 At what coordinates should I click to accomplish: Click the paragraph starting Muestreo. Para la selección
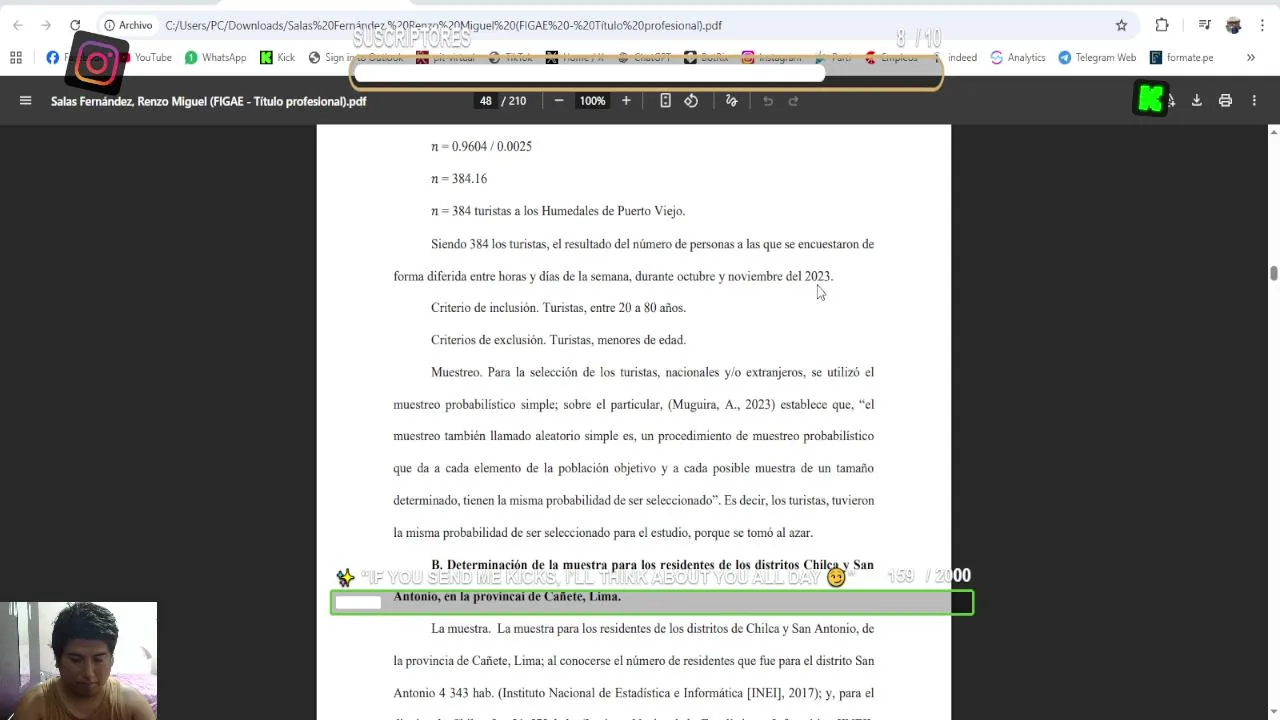pyautogui.click(x=633, y=452)
